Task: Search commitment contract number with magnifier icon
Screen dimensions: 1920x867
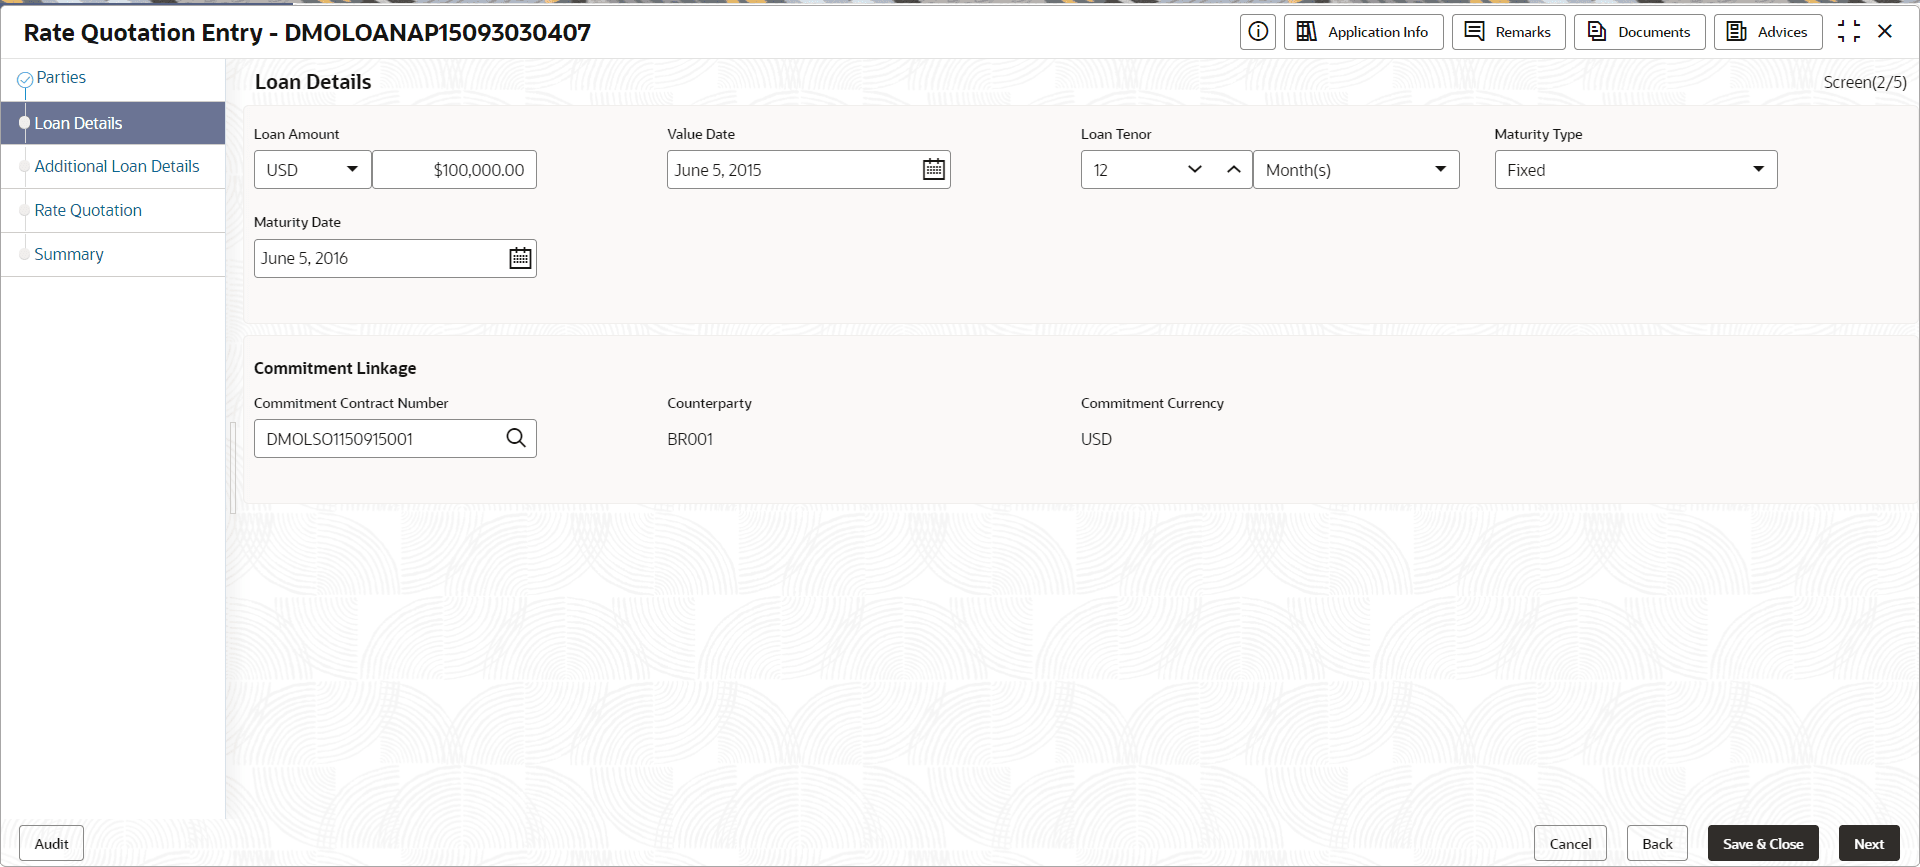Action: 516,439
